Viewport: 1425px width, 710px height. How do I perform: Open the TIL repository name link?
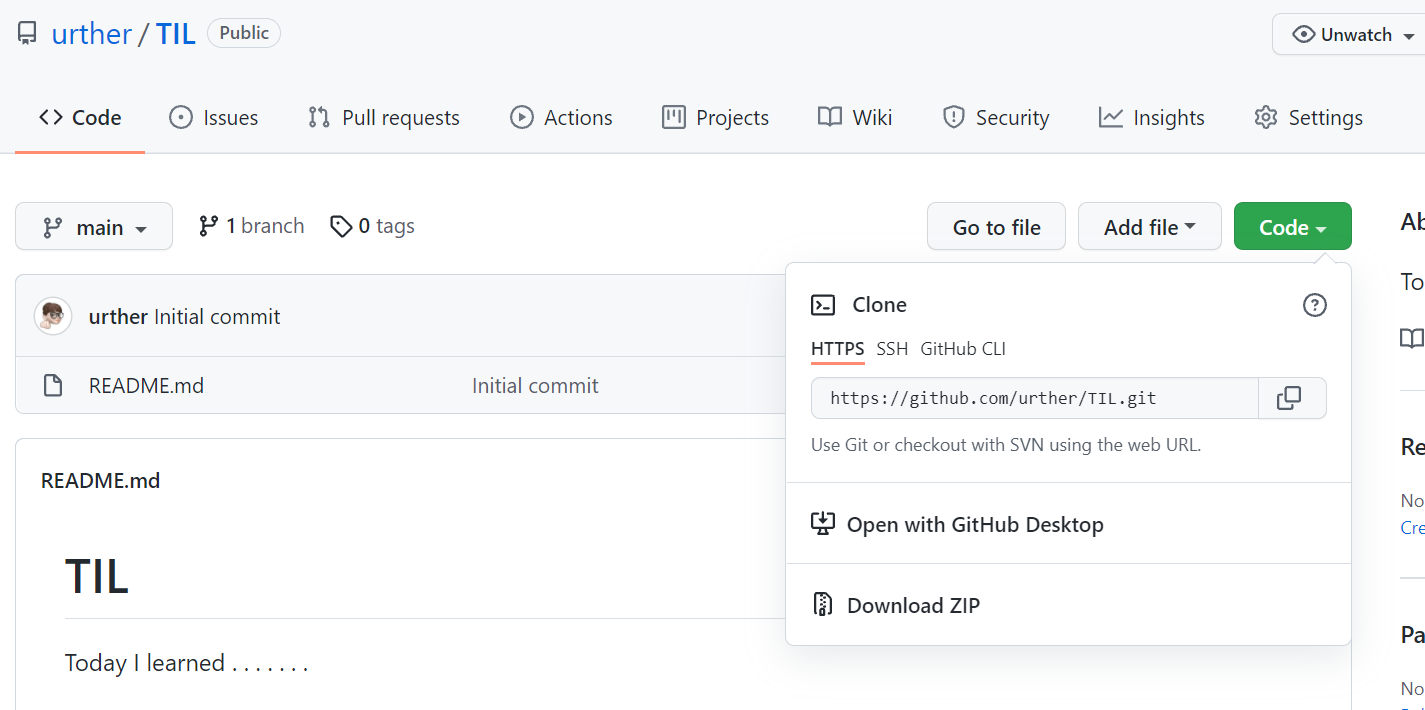(175, 34)
